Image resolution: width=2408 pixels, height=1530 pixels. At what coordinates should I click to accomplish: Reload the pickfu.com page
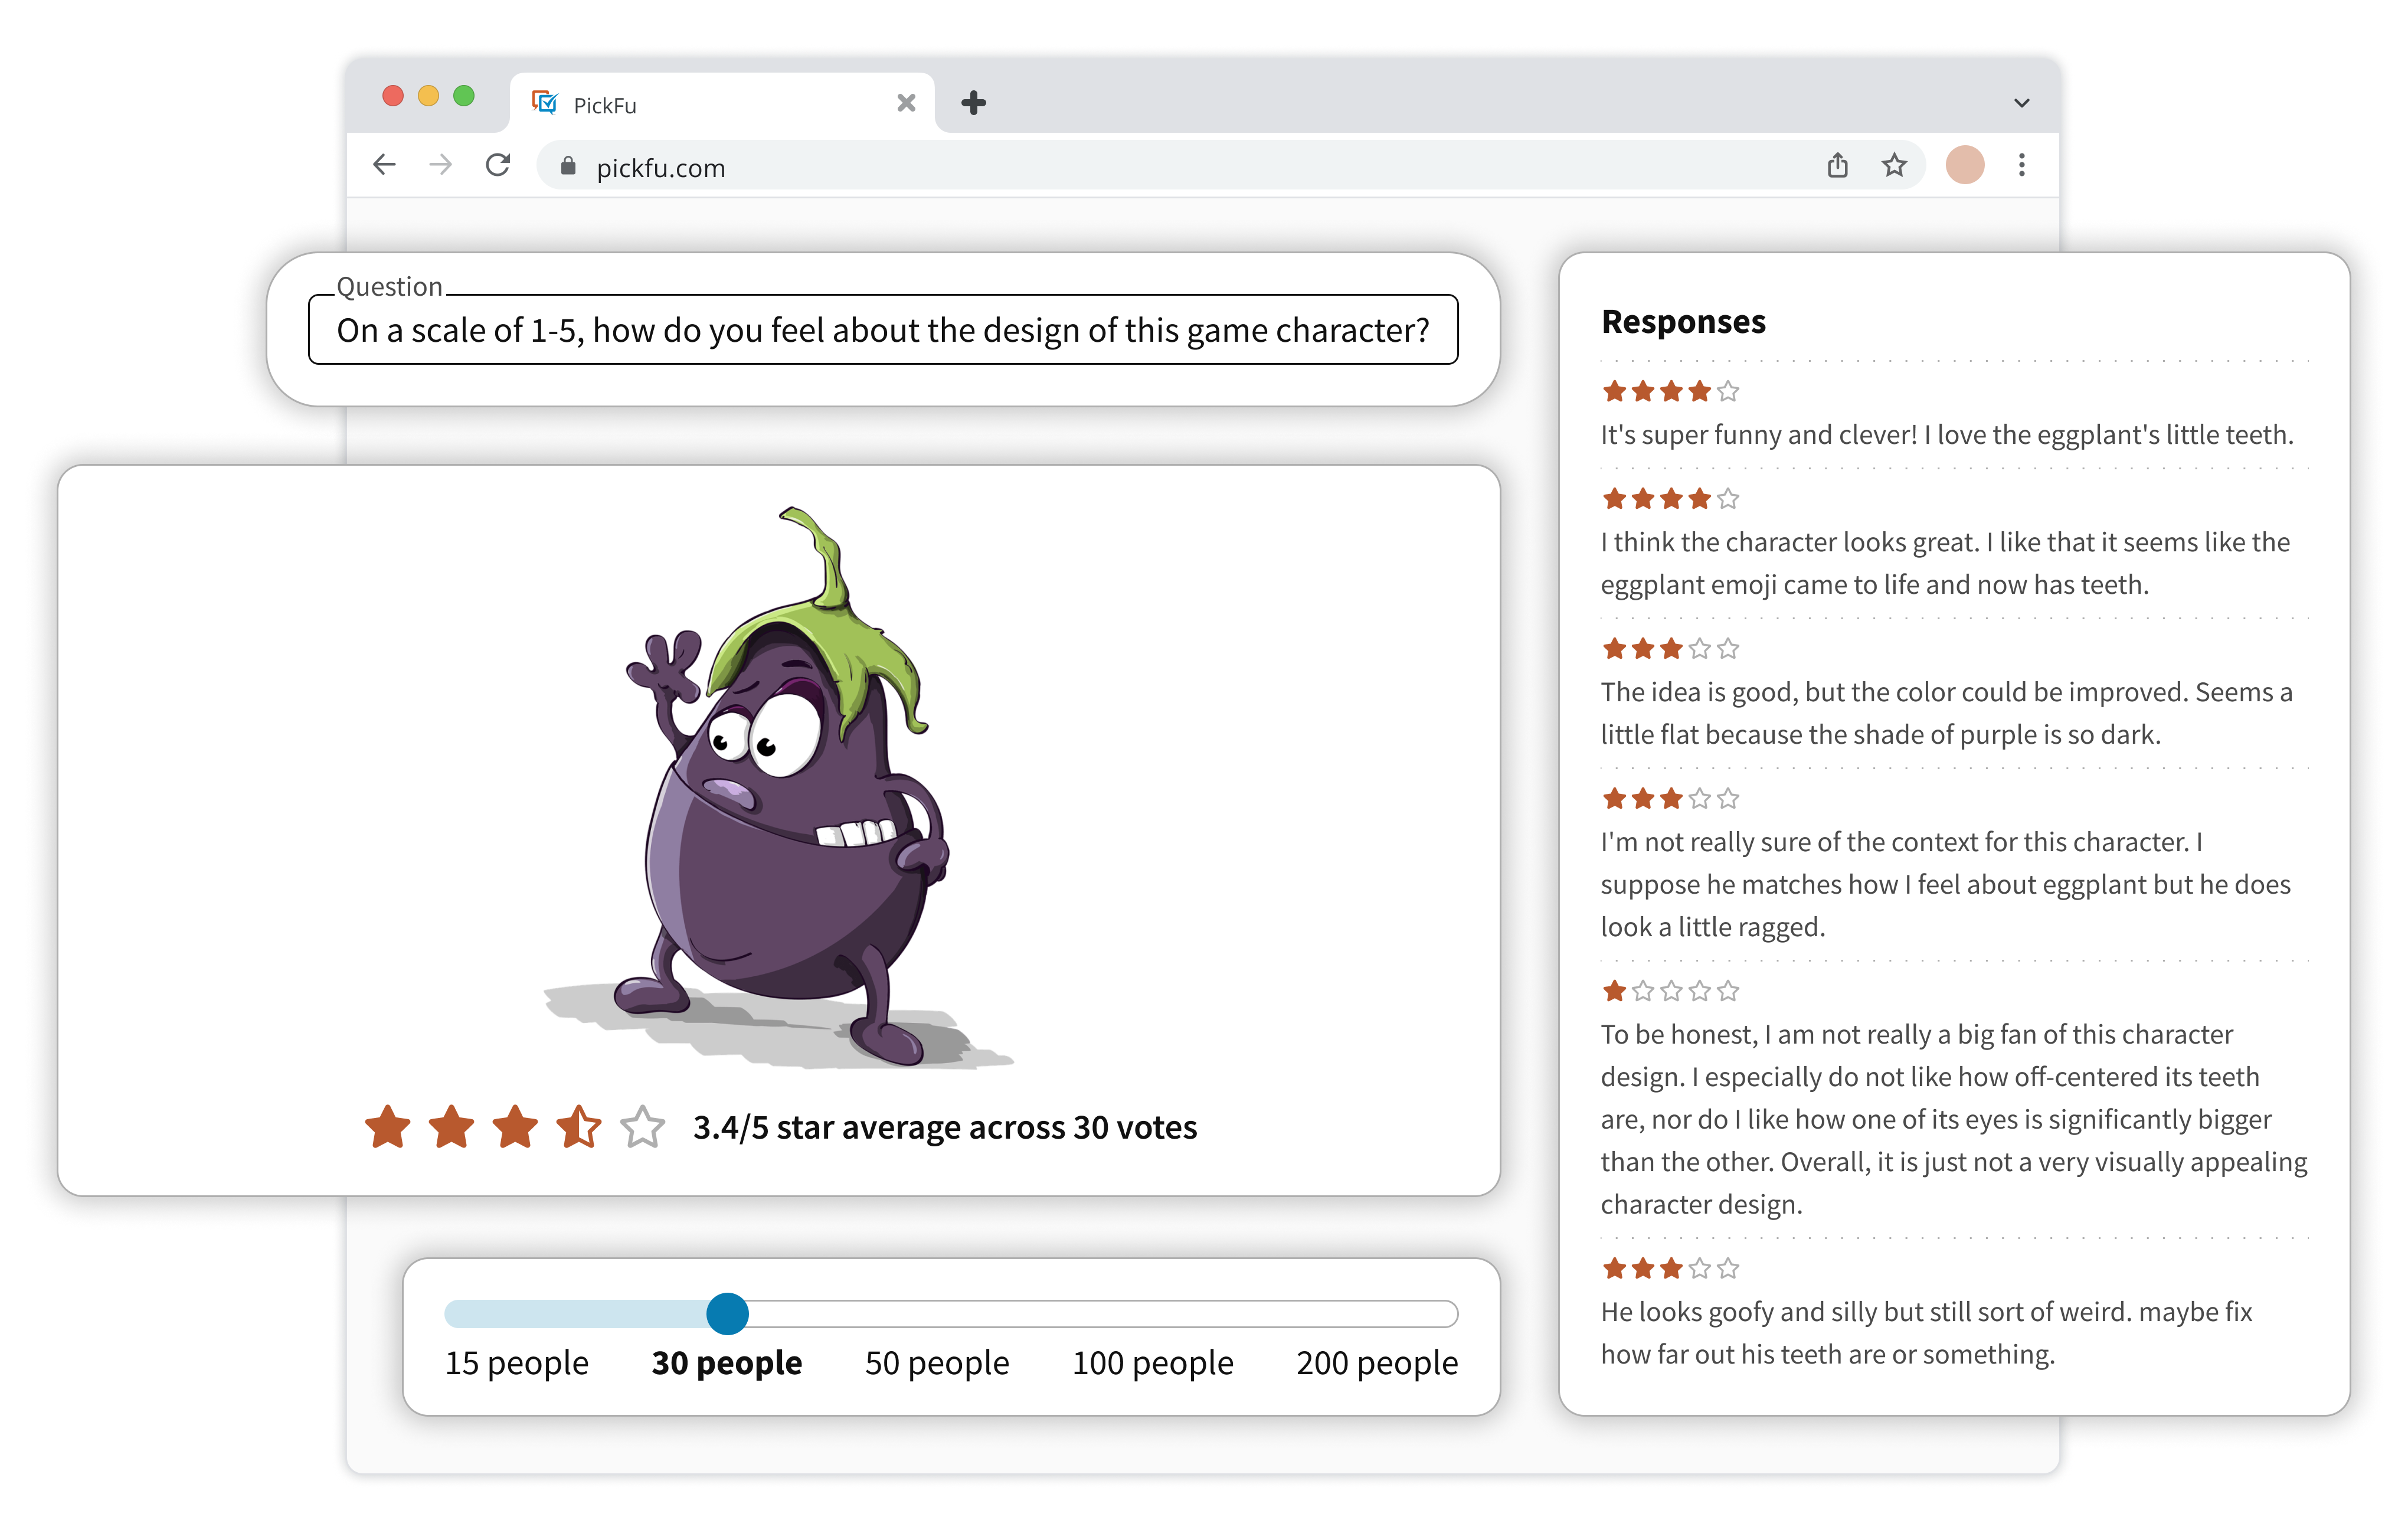(x=498, y=165)
